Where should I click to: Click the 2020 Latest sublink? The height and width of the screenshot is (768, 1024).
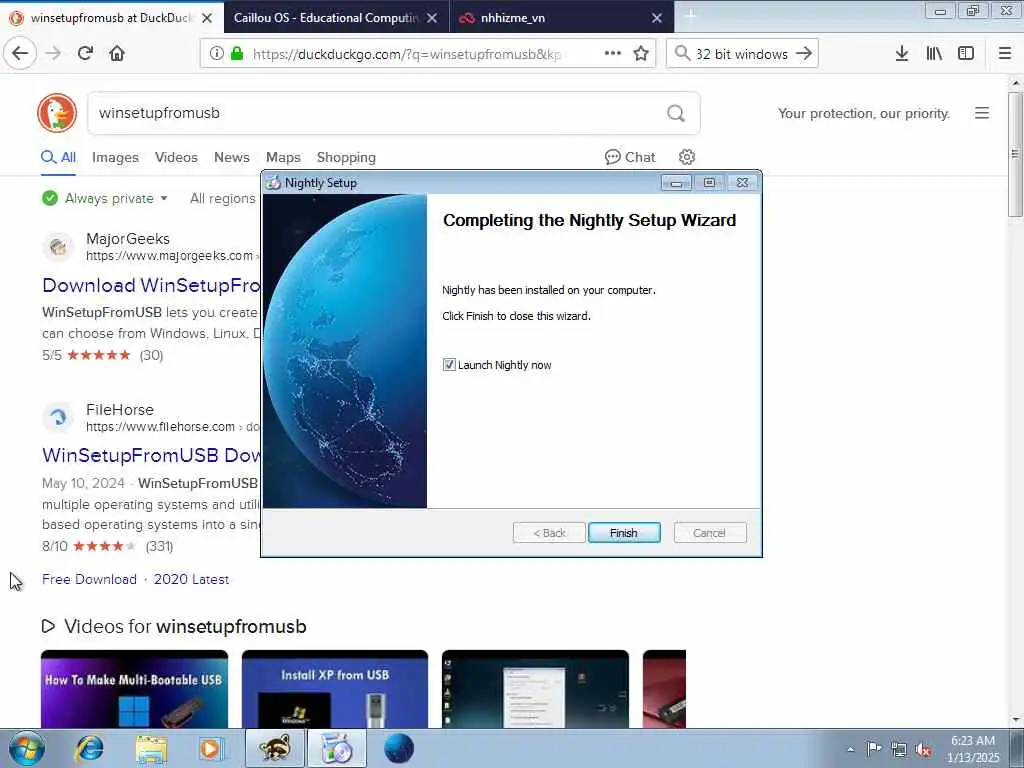[191, 579]
